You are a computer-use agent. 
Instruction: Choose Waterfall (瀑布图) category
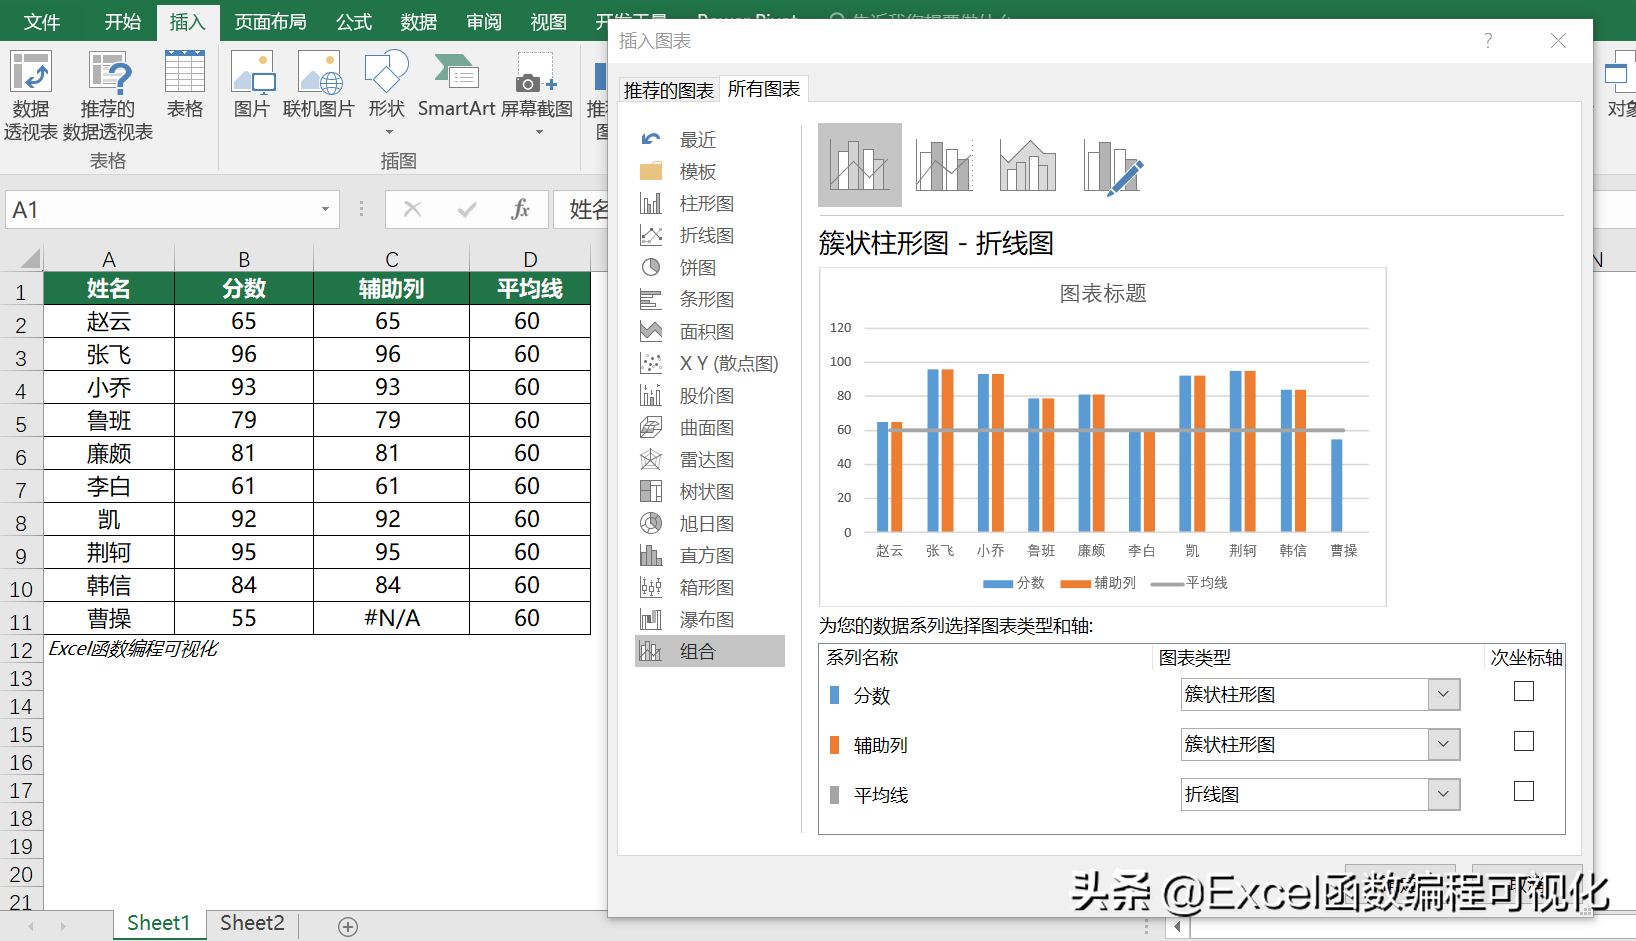(x=710, y=620)
